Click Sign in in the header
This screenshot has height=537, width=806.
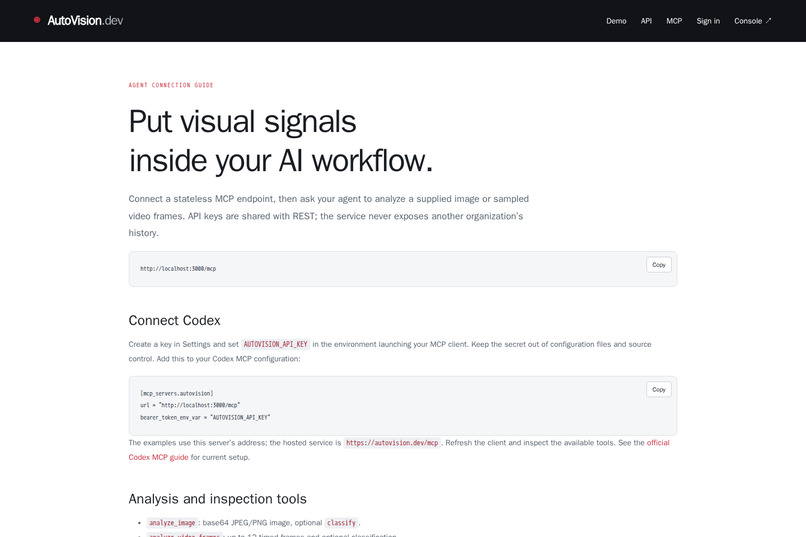coord(708,21)
